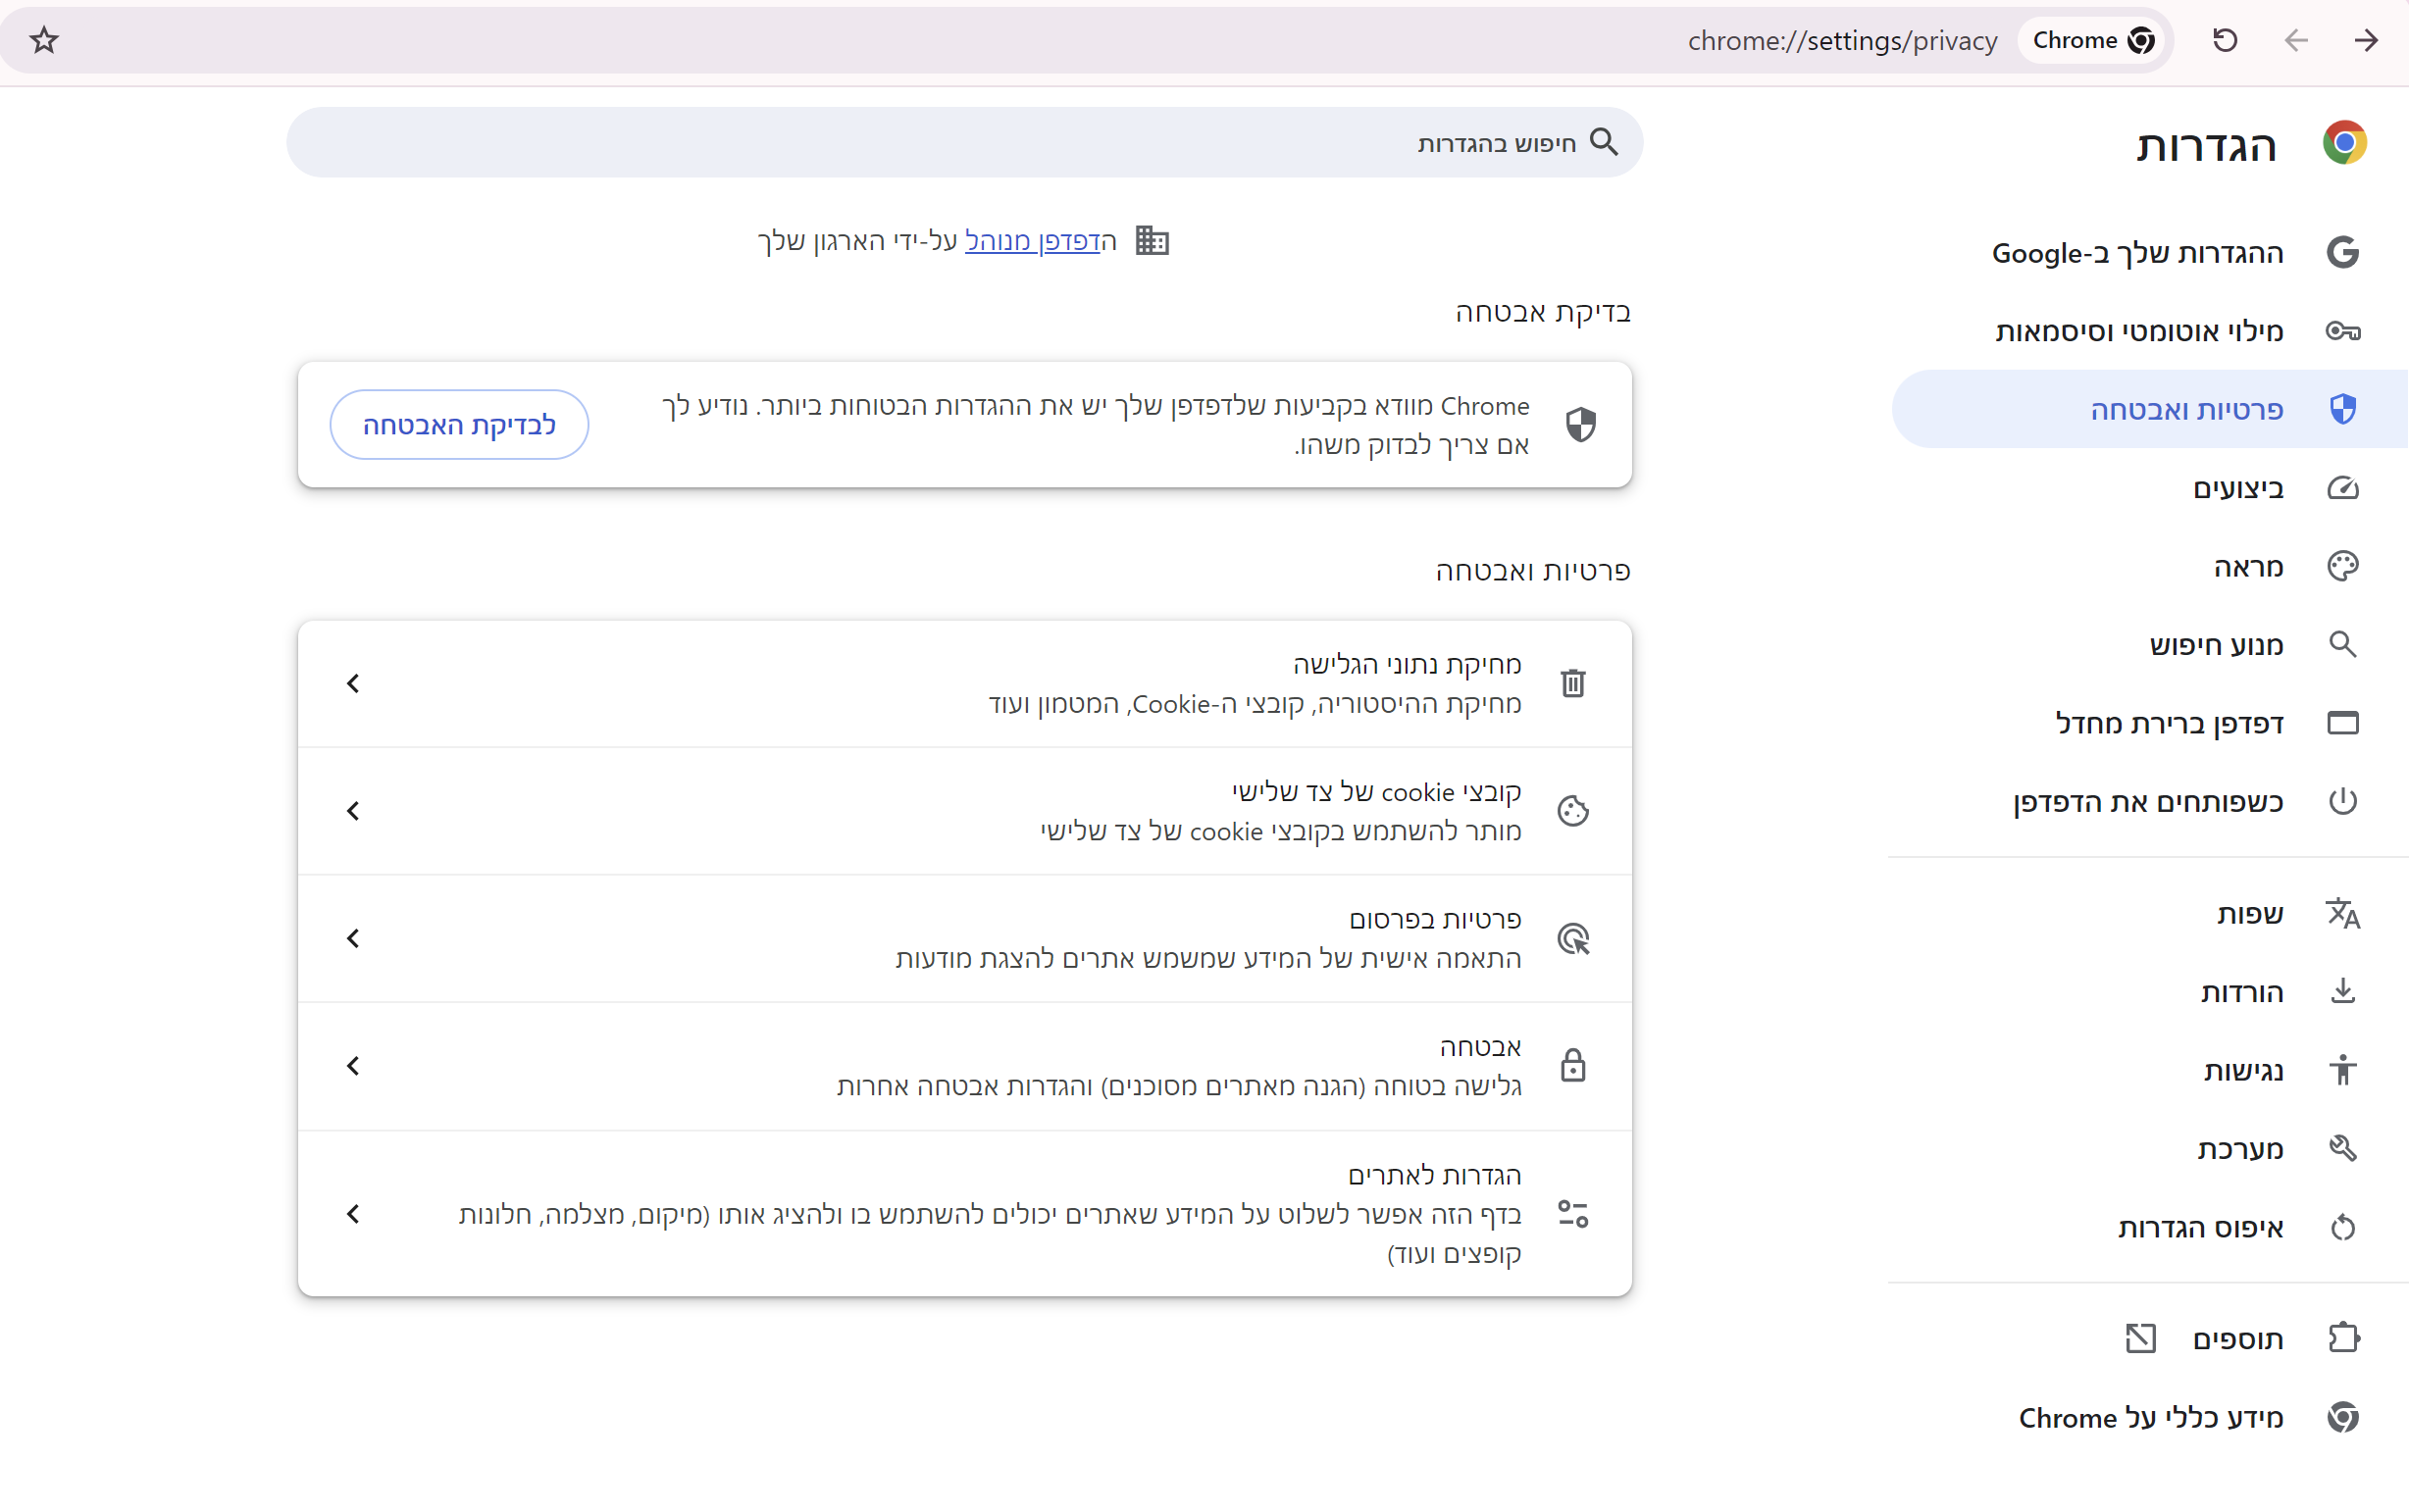Click the bookmark star icon
Screen dimensions: 2409x1512
[44, 41]
